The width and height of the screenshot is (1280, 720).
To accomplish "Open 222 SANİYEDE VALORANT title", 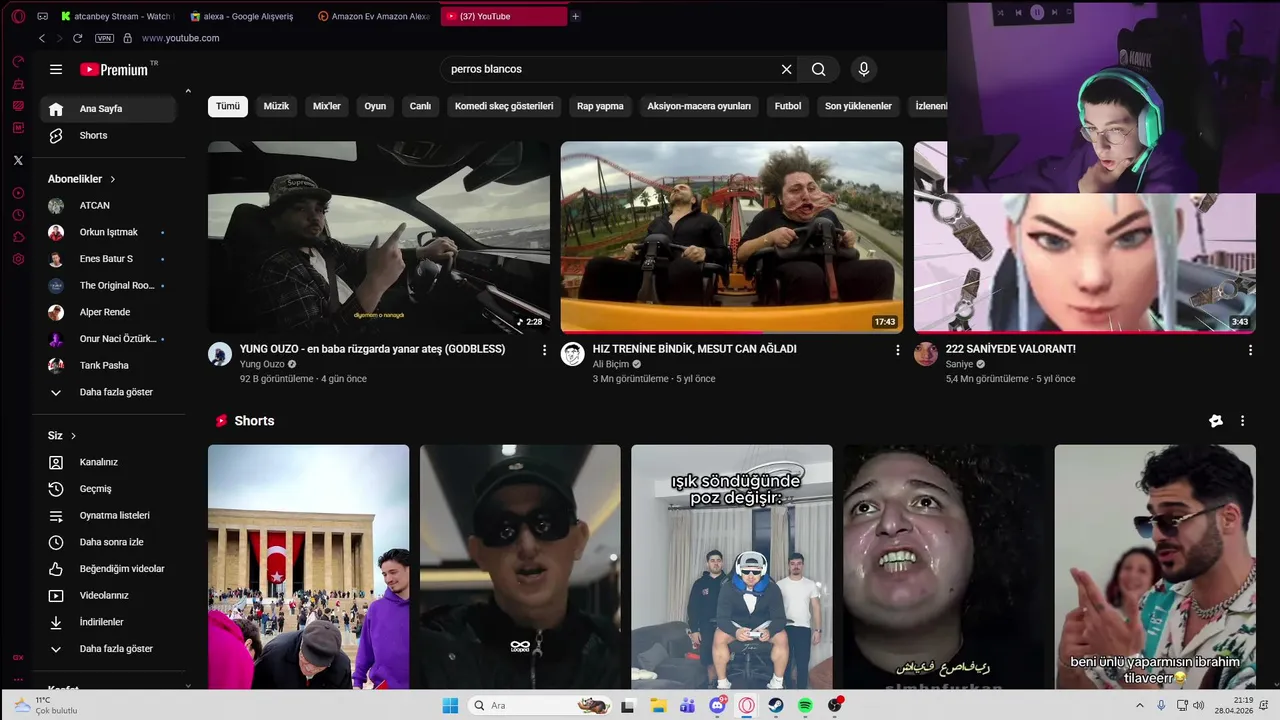I will tap(1011, 349).
